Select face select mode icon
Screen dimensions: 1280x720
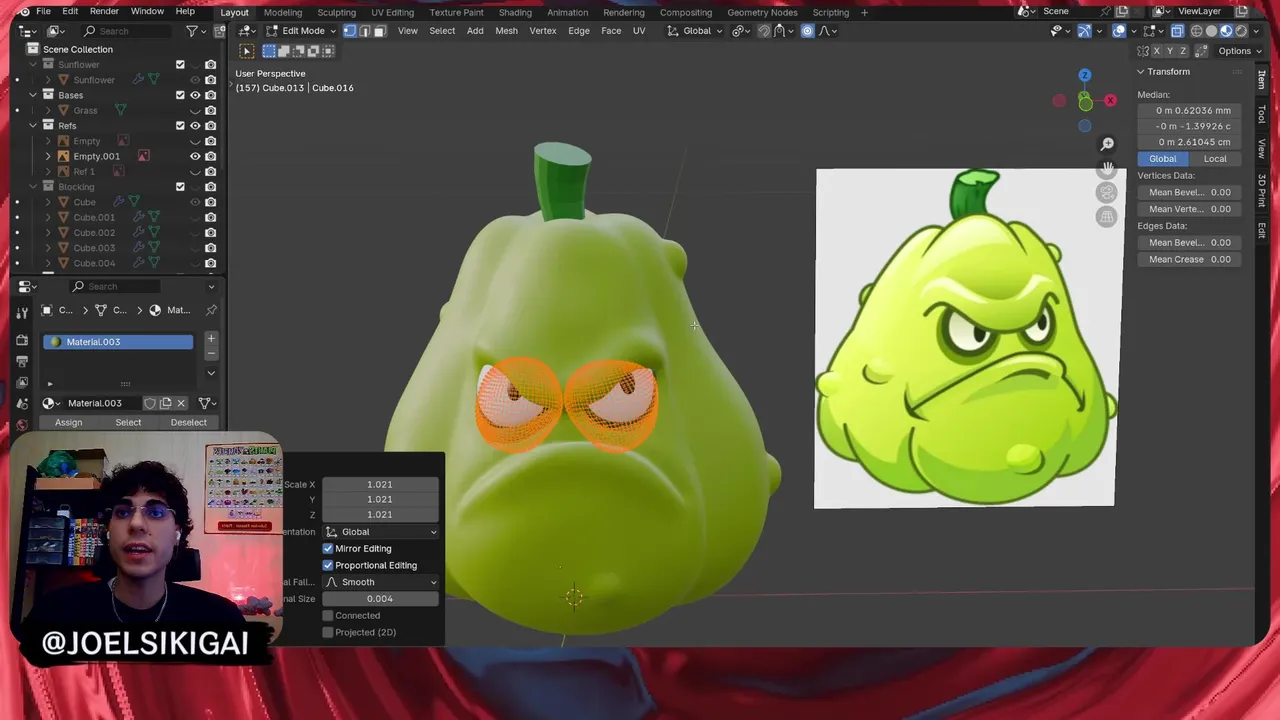380,31
